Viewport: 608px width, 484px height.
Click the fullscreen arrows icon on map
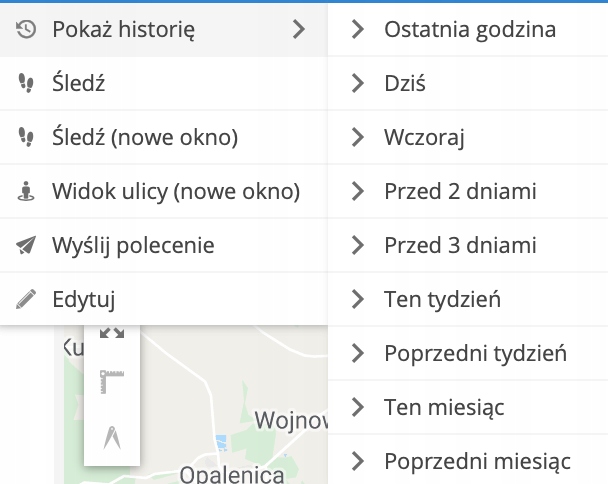112,332
